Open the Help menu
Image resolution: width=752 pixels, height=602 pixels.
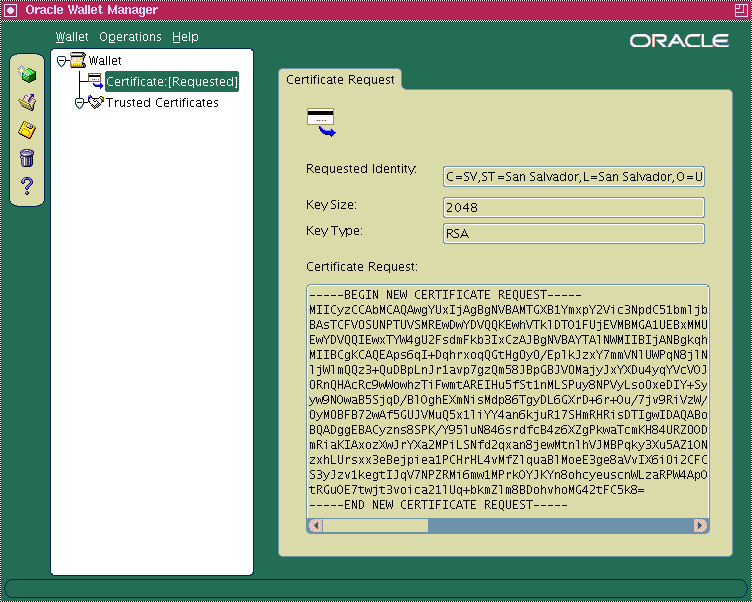coord(185,37)
